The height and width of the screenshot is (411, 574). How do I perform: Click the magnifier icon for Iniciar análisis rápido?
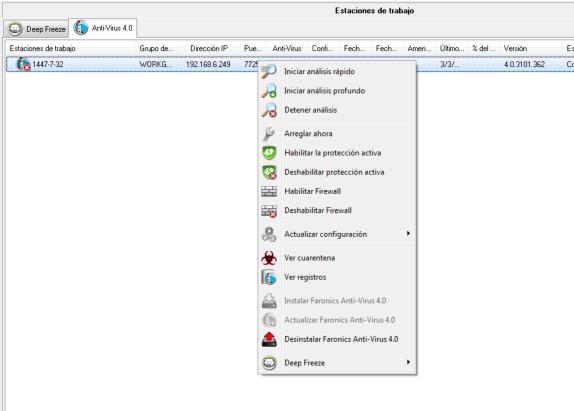(x=269, y=71)
